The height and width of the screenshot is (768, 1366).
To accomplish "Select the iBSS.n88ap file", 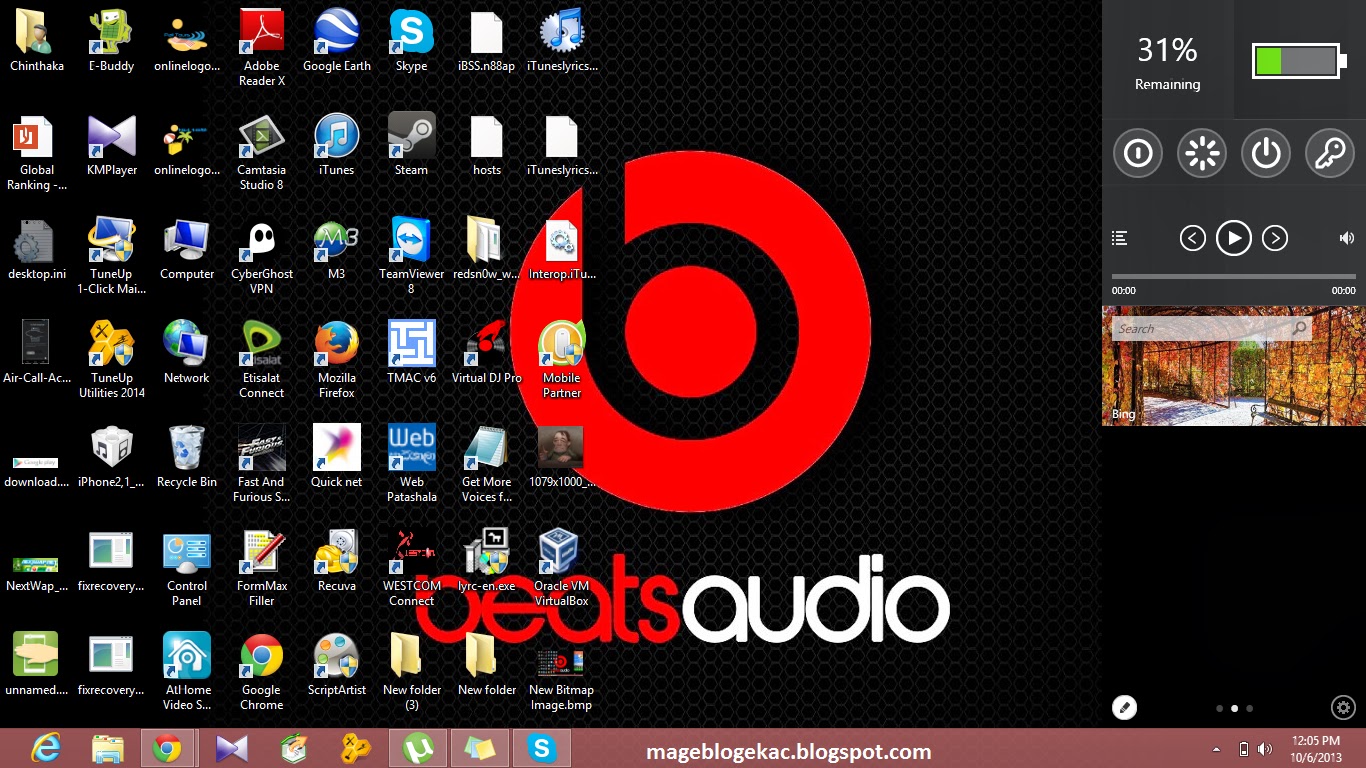I will point(487,40).
